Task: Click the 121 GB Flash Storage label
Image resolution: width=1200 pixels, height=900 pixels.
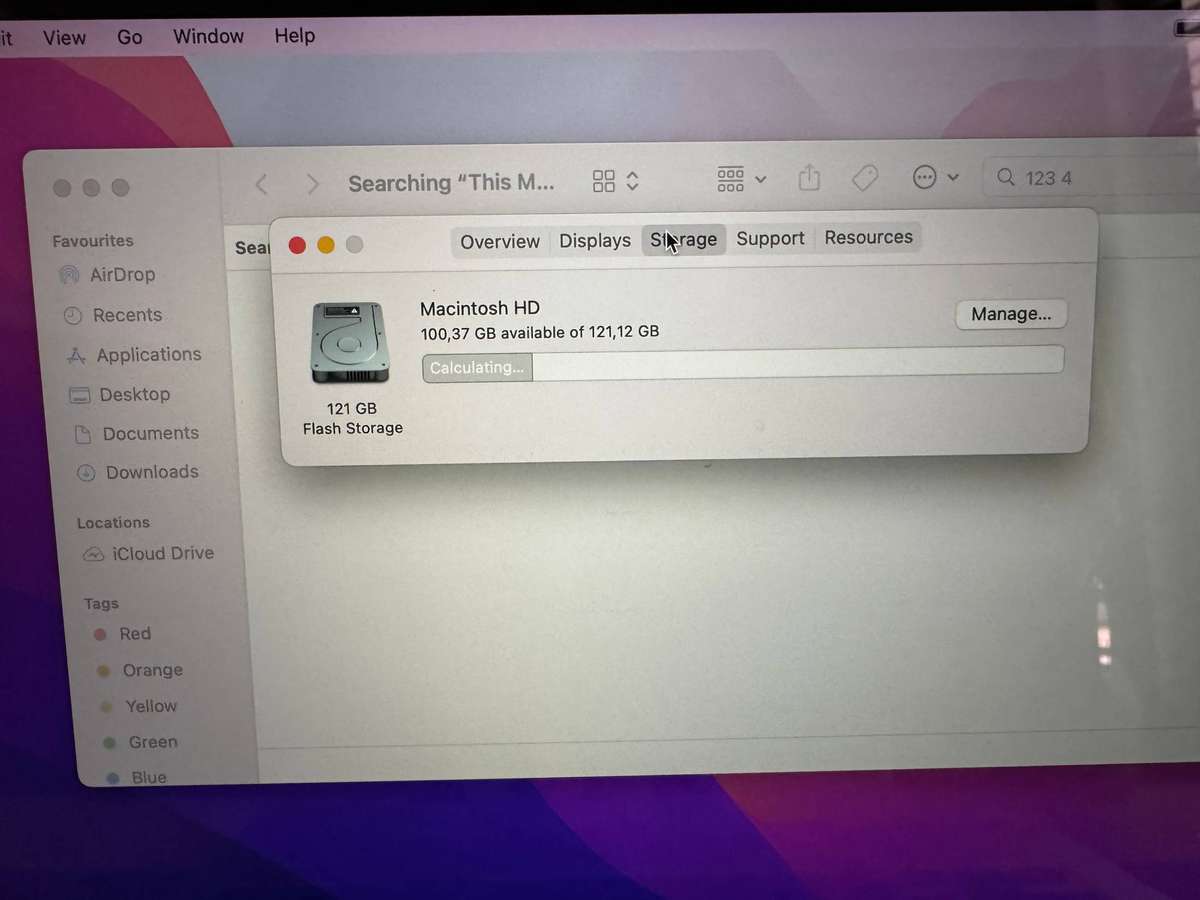Action: [x=353, y=418]
